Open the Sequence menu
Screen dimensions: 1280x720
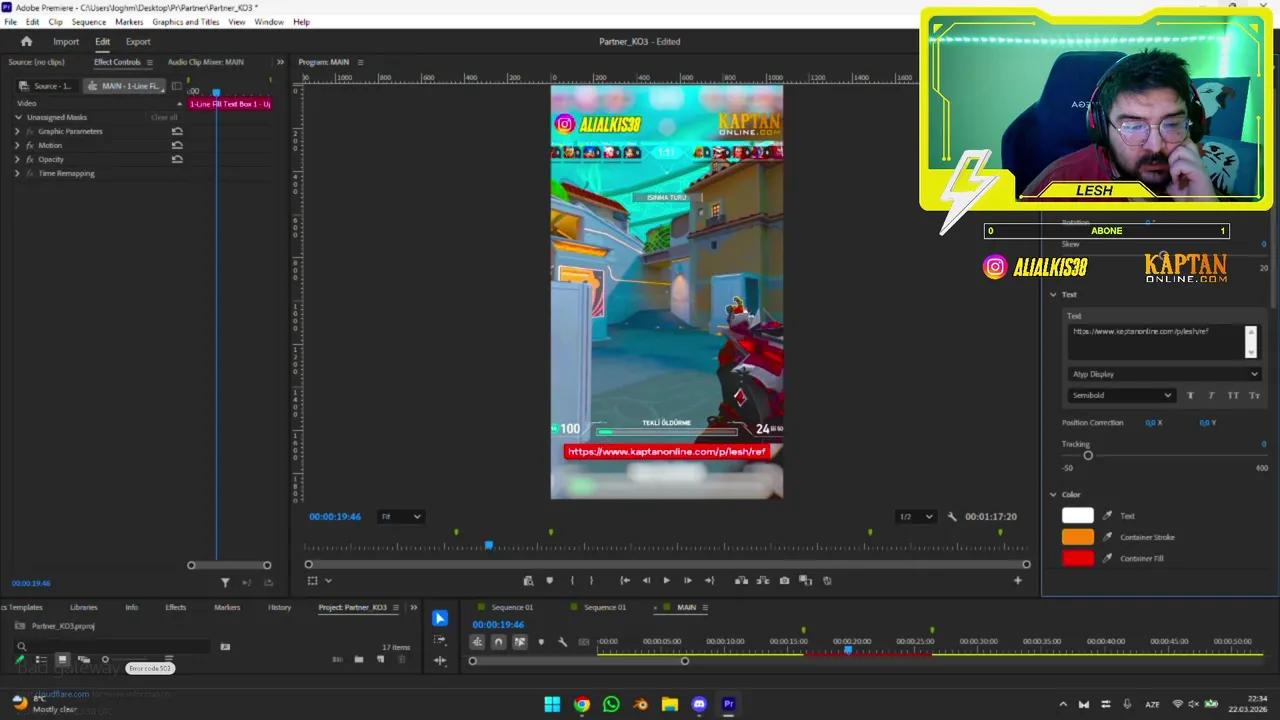(89, 22)
